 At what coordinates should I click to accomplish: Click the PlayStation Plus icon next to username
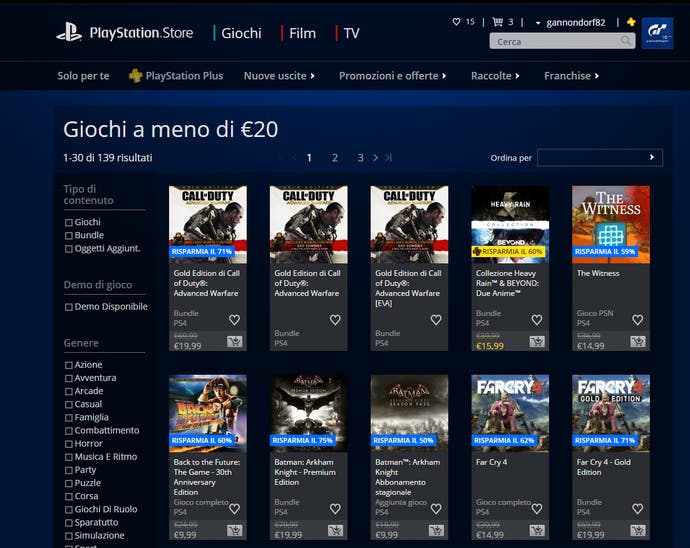pyautogui.click(x=631, y=22)
